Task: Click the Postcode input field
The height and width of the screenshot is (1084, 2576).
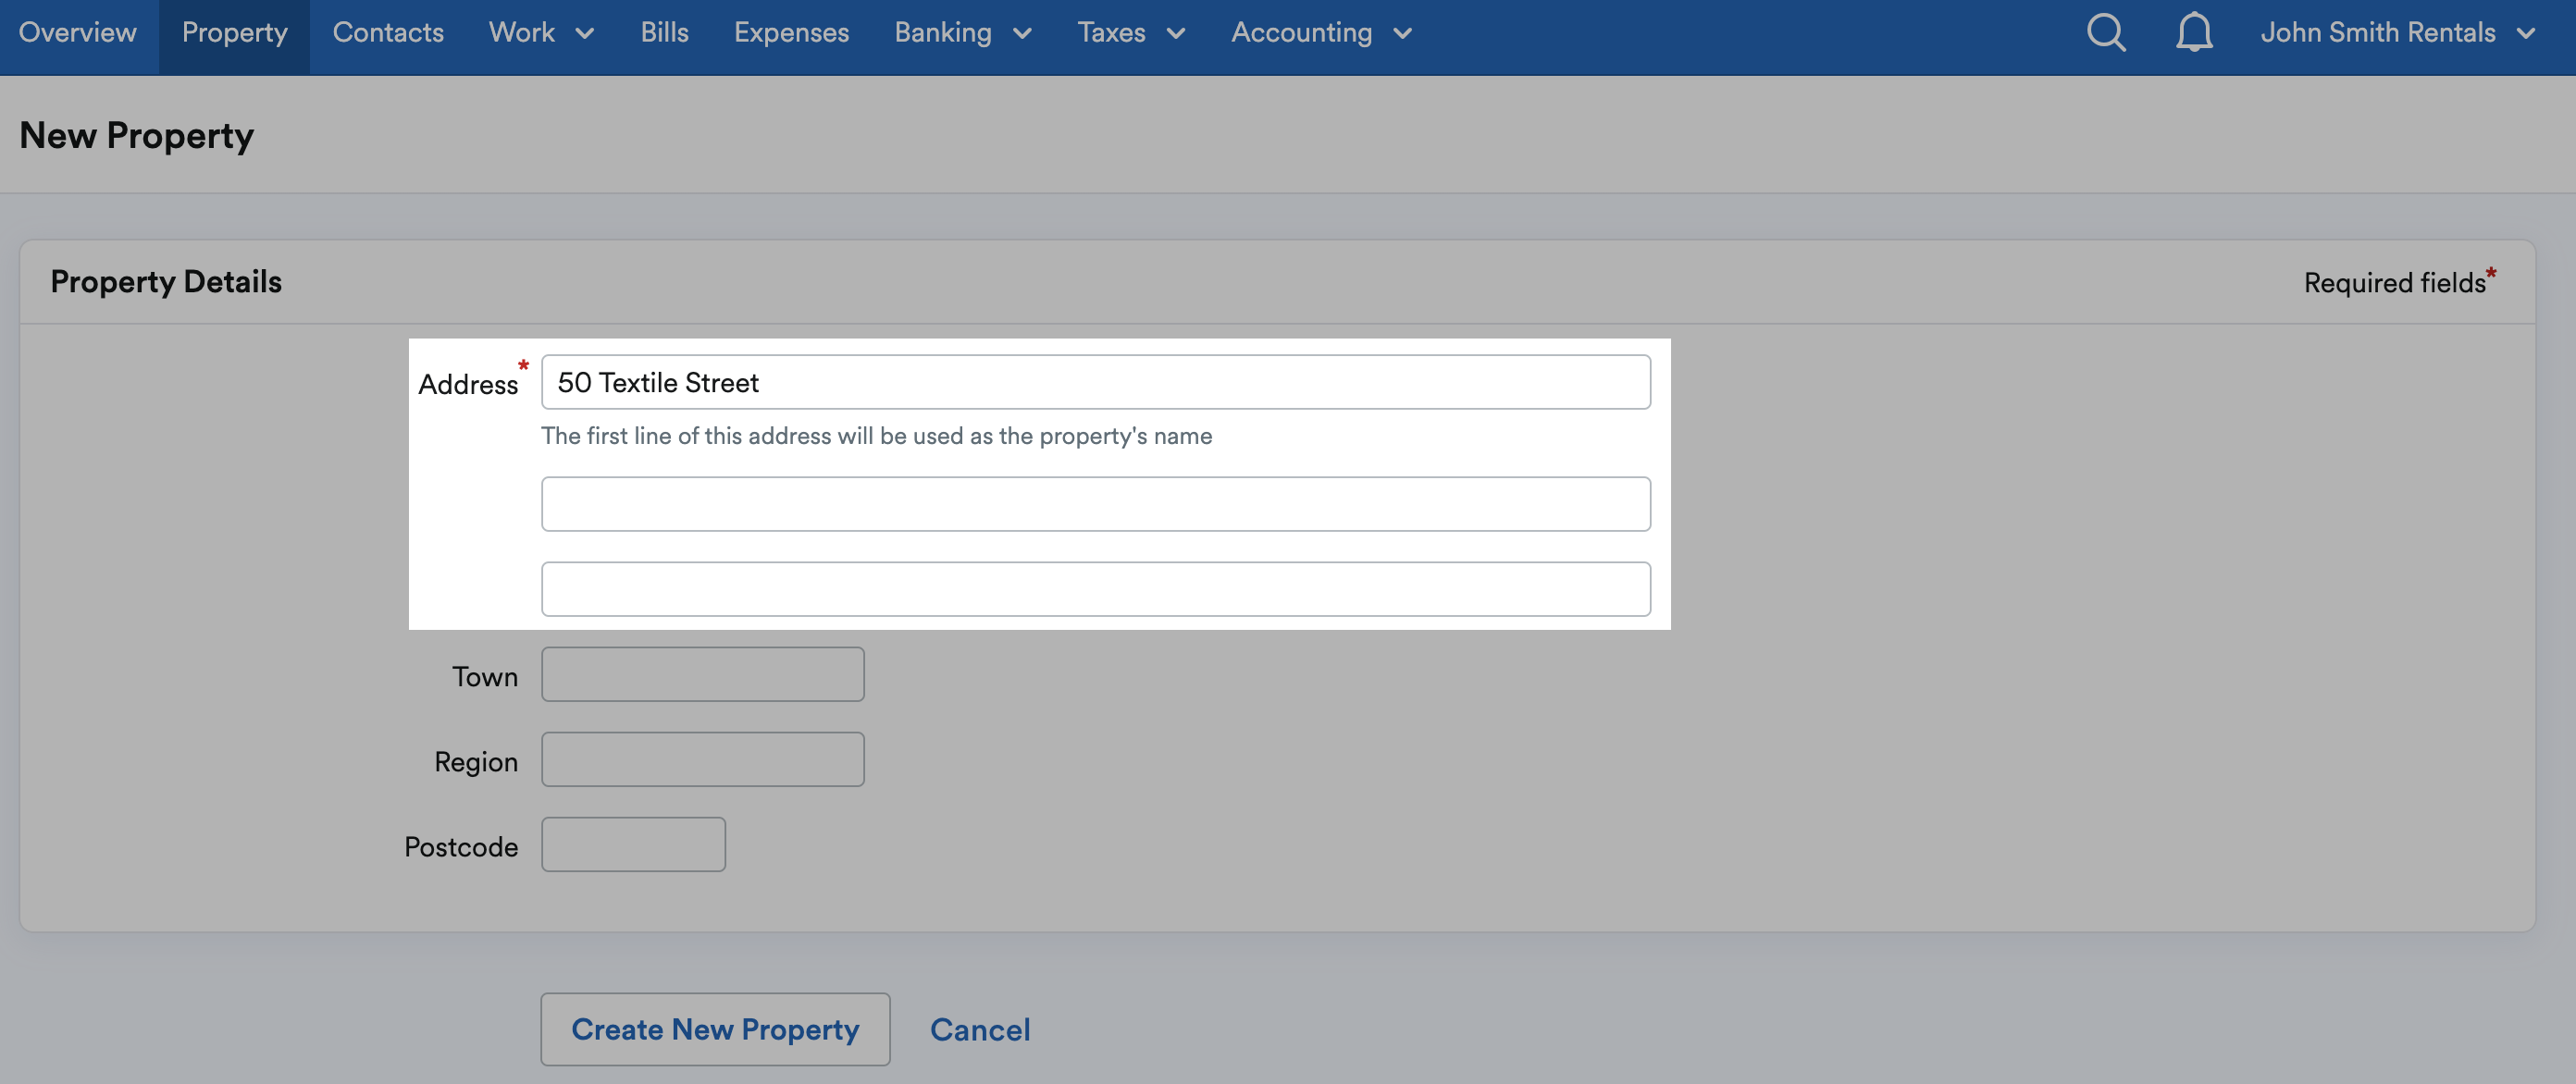Action: tap(634, 844)
